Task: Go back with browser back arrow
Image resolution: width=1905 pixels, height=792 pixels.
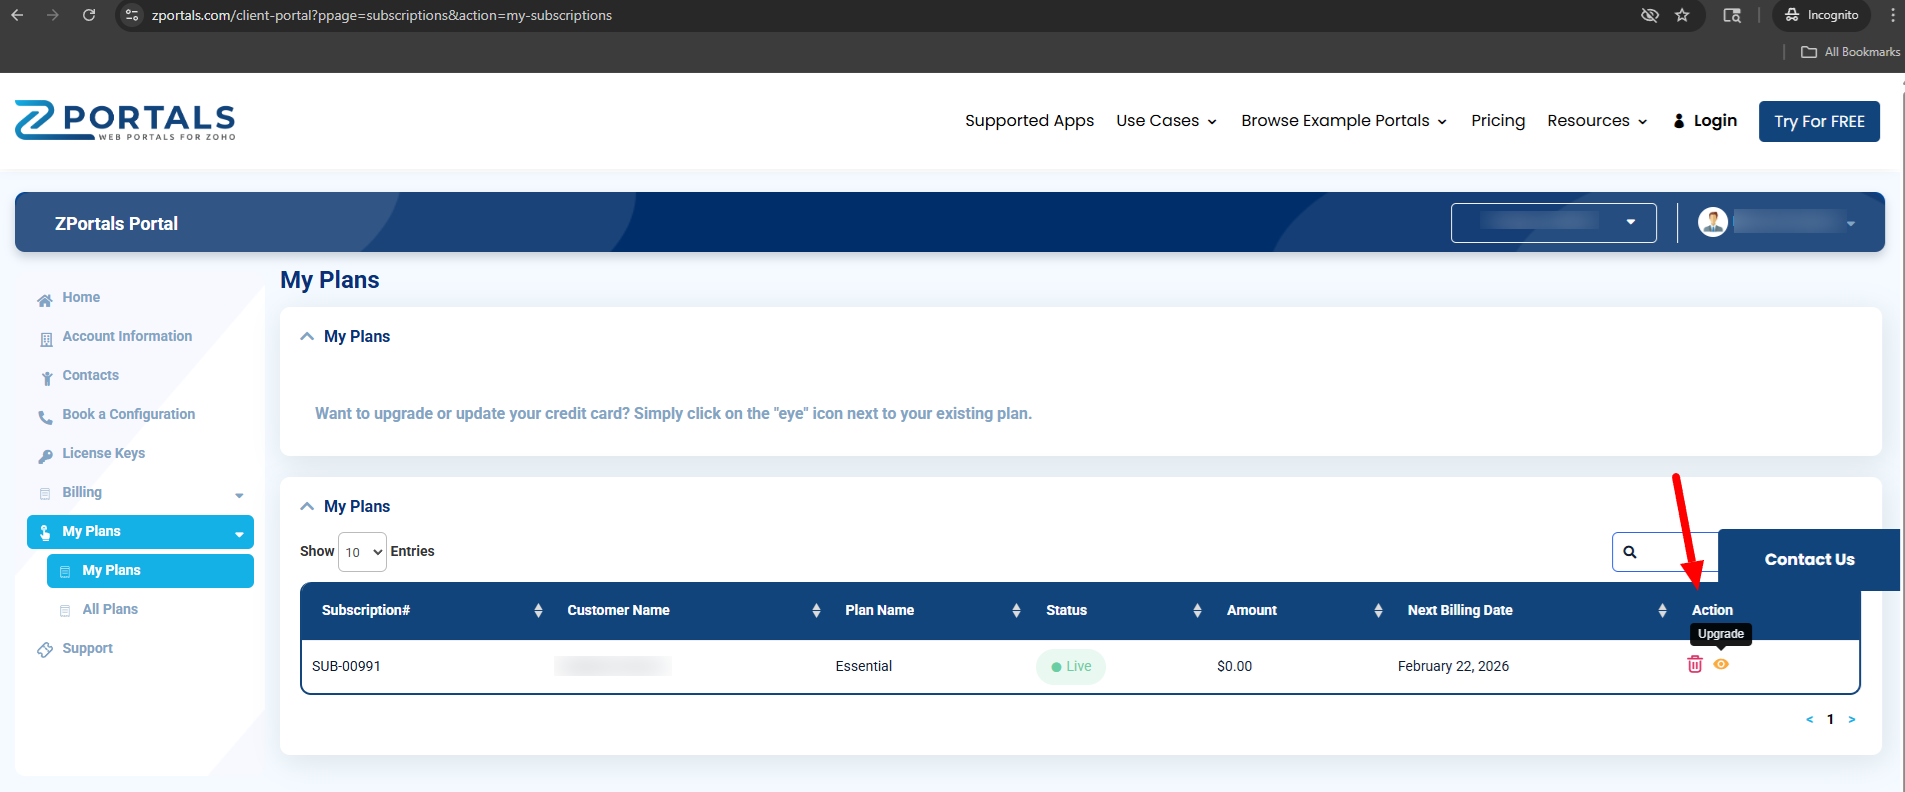Action: (17, 15)
